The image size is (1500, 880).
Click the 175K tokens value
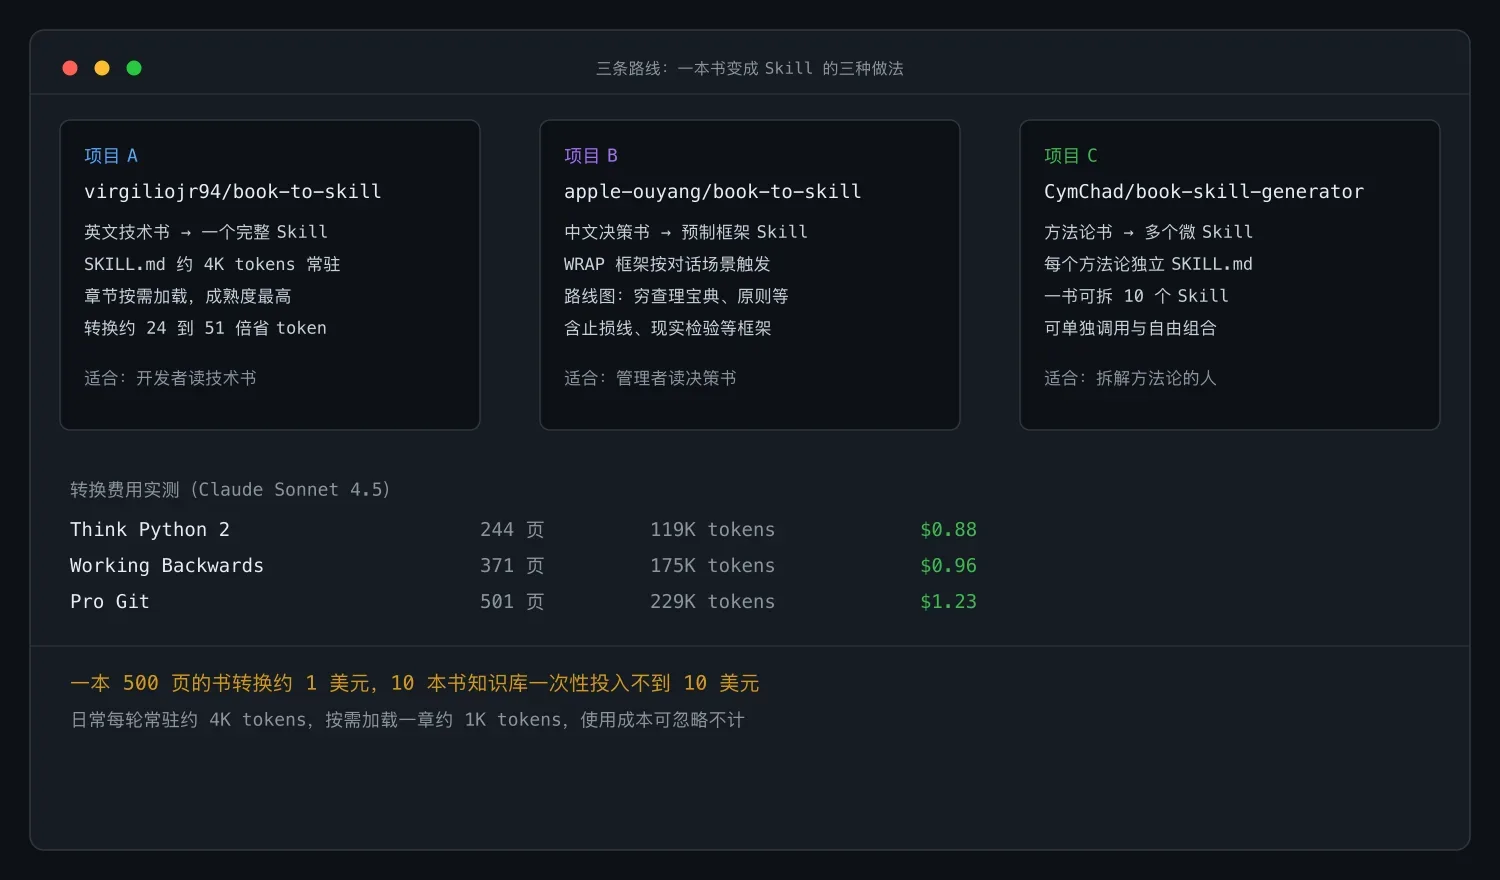point(712,566)
